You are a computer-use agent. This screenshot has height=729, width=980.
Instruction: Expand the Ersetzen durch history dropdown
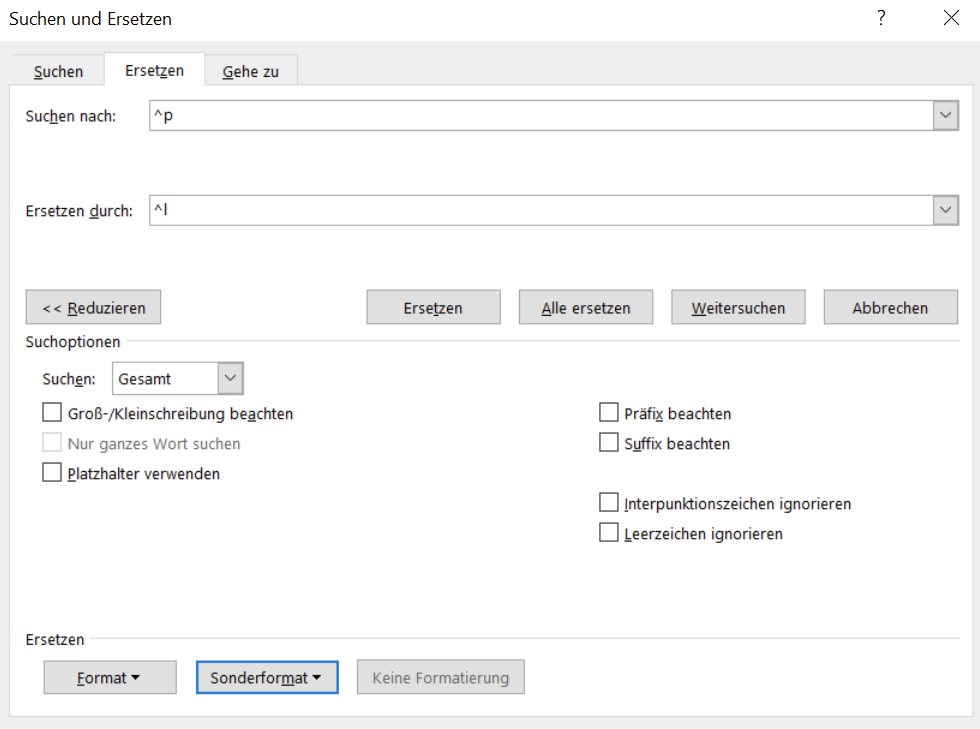(945, 211)
